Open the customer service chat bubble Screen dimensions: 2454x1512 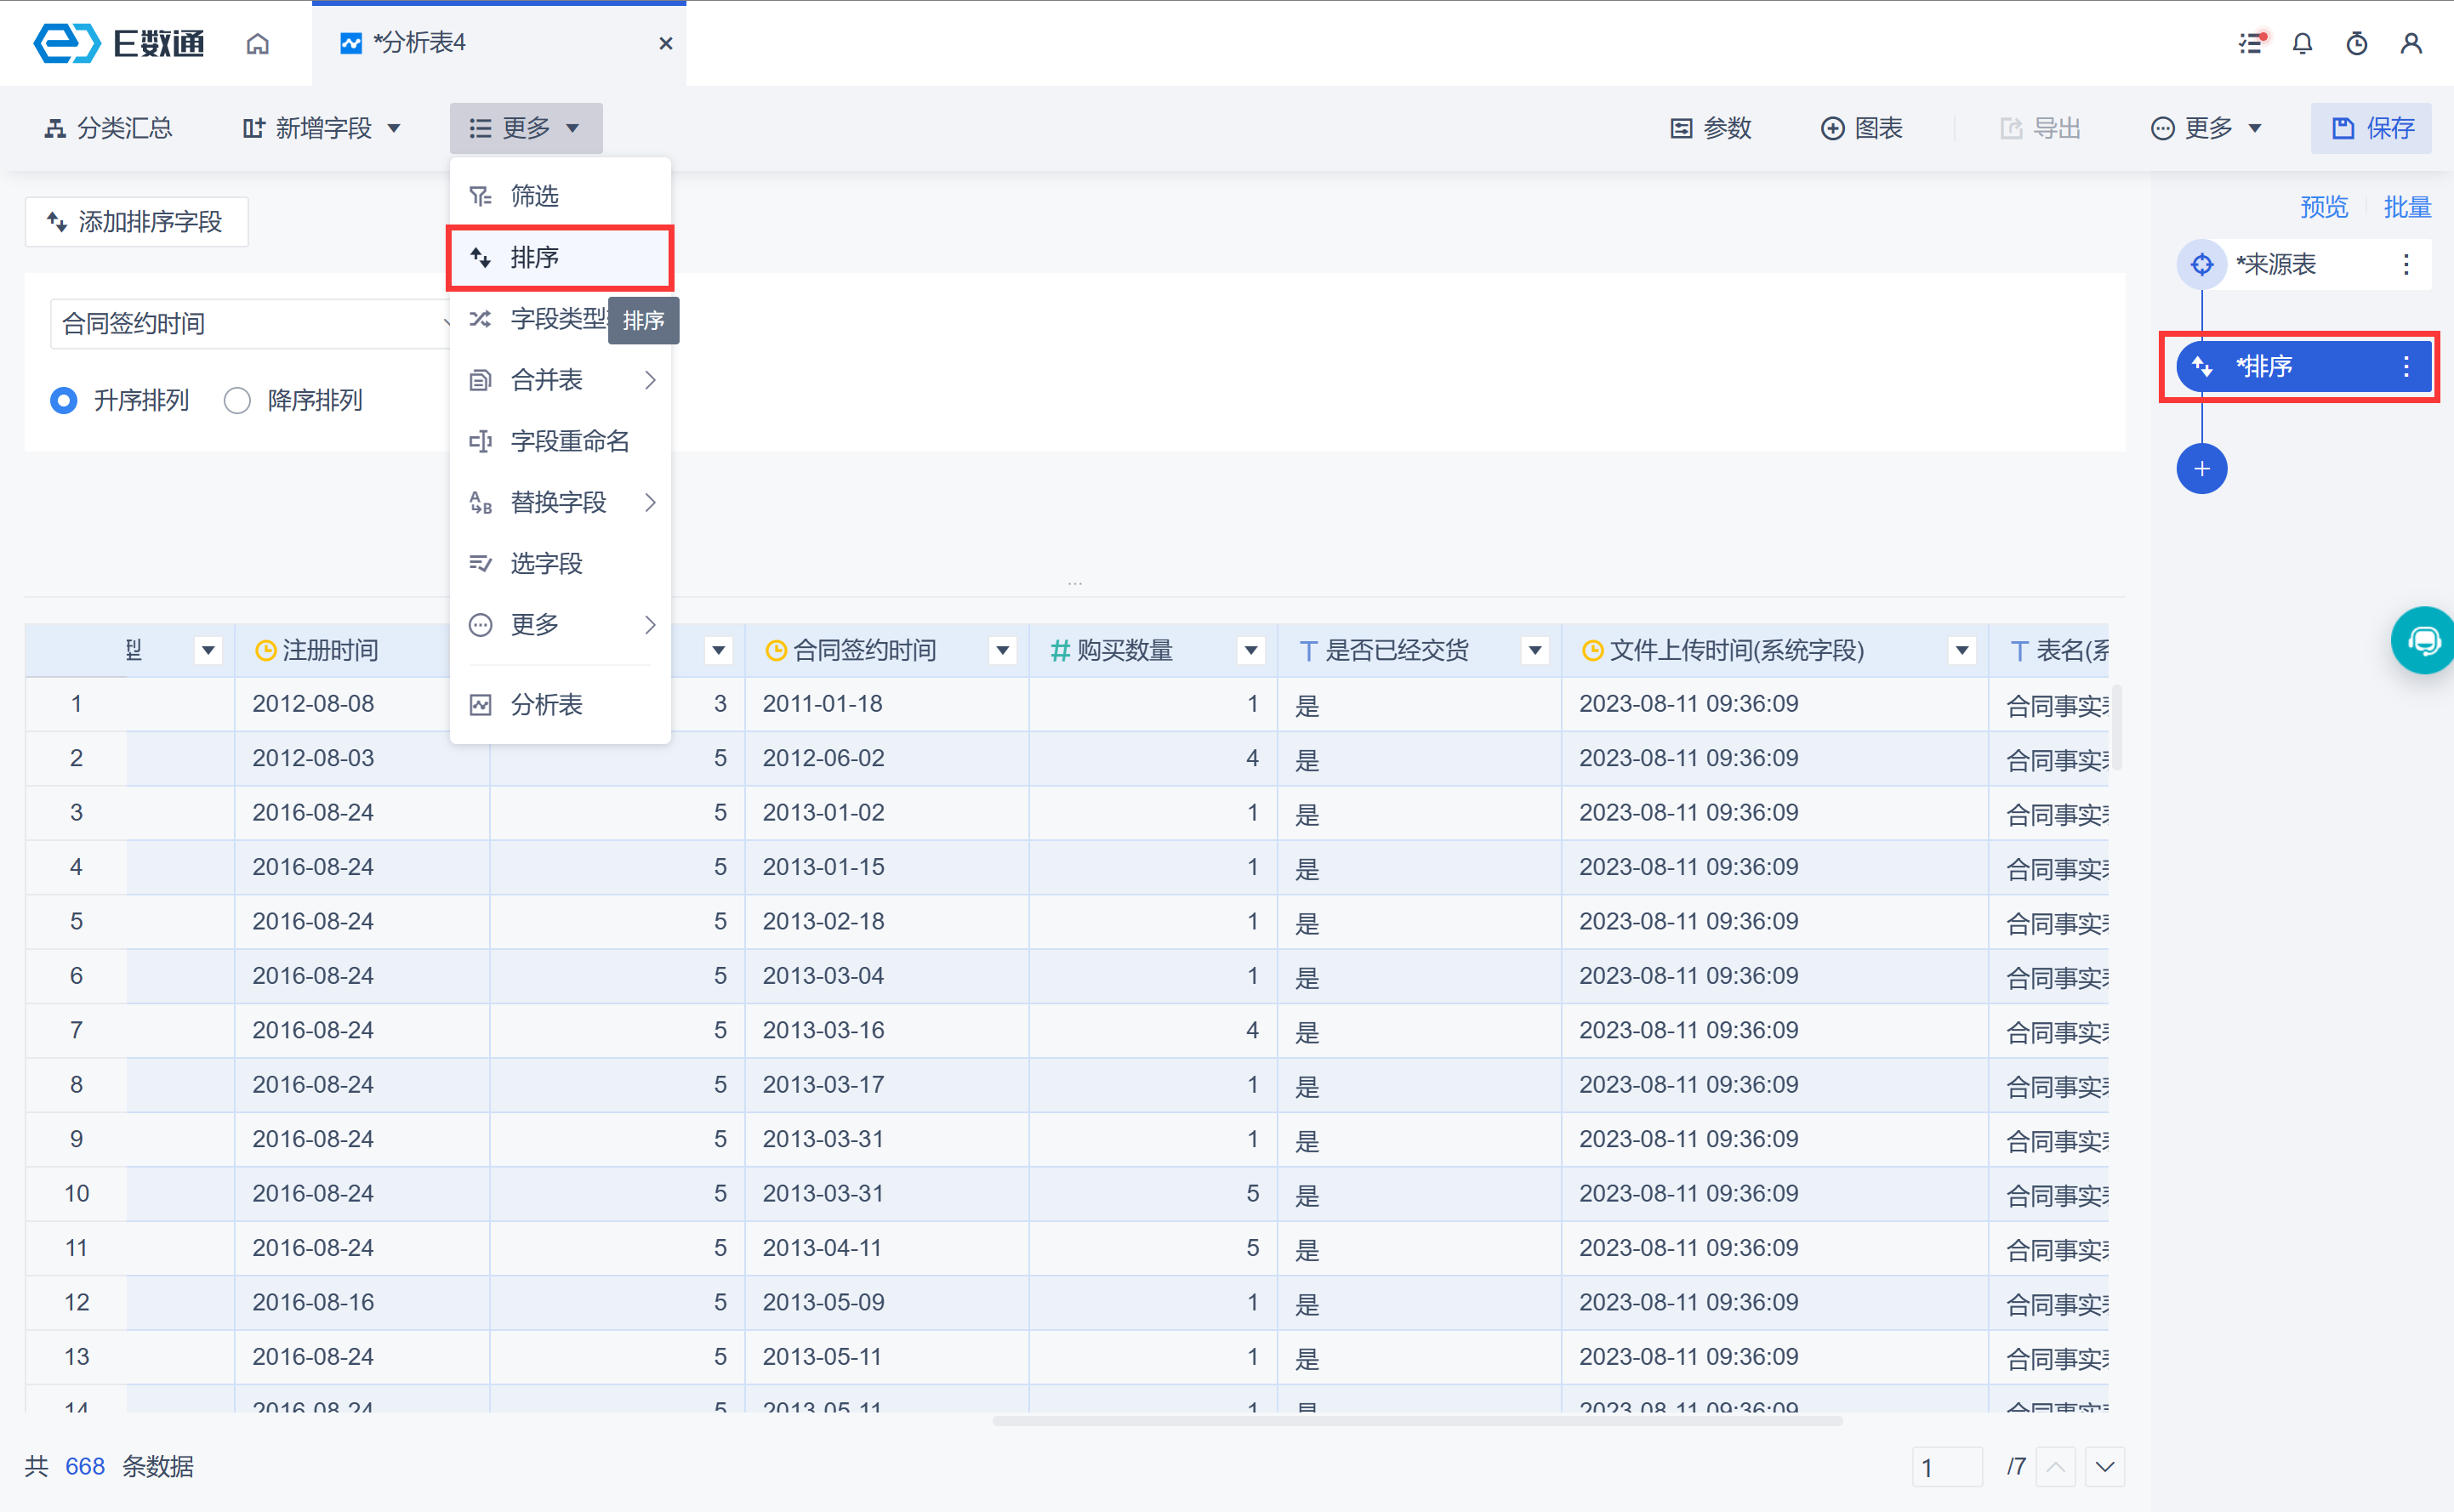(x=2424, y=640)
